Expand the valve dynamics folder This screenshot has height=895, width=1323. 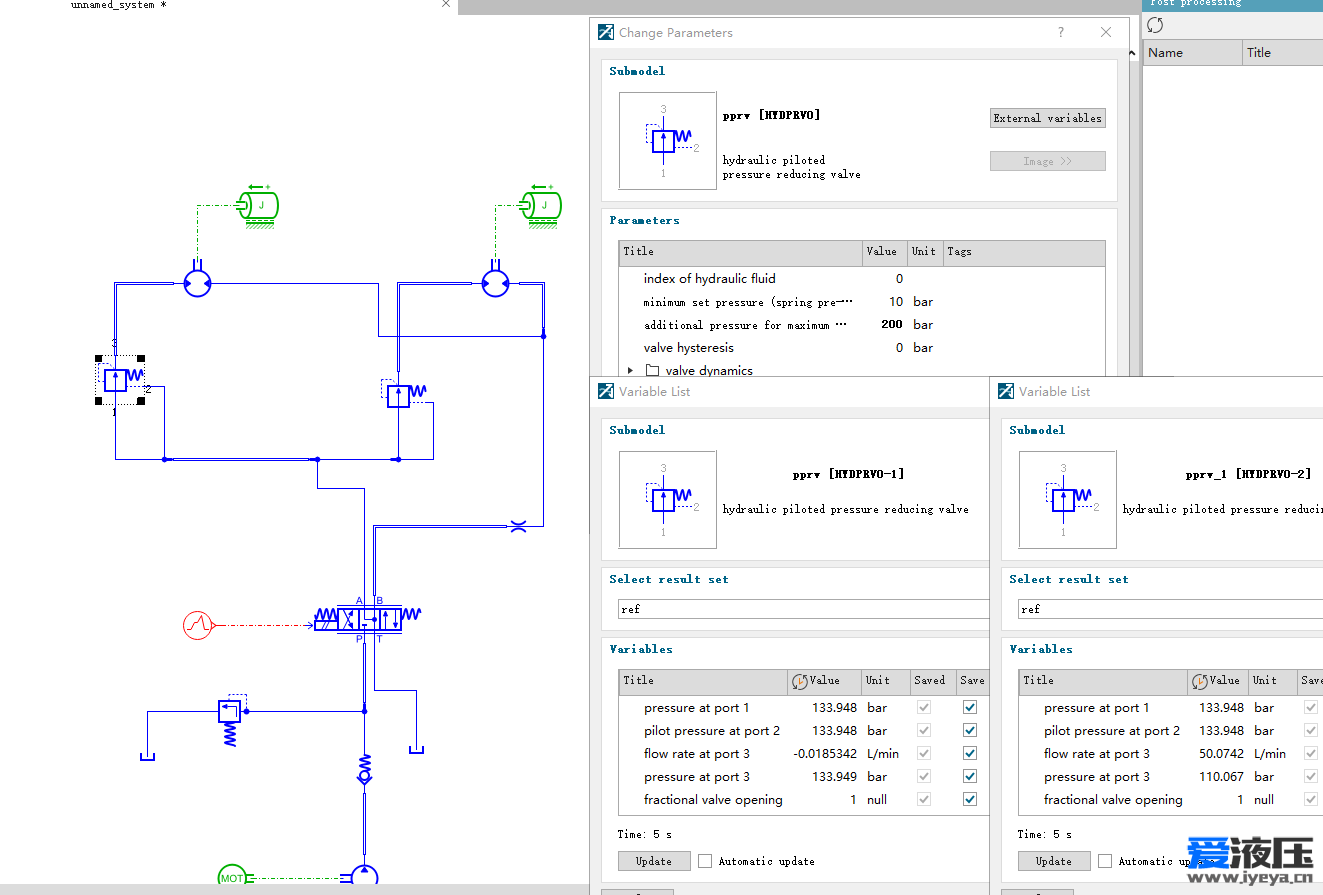(x=630, y=371)
